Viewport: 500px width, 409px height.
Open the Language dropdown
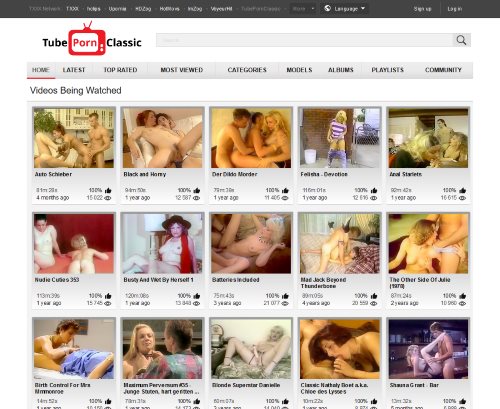(x=345, y=9)
